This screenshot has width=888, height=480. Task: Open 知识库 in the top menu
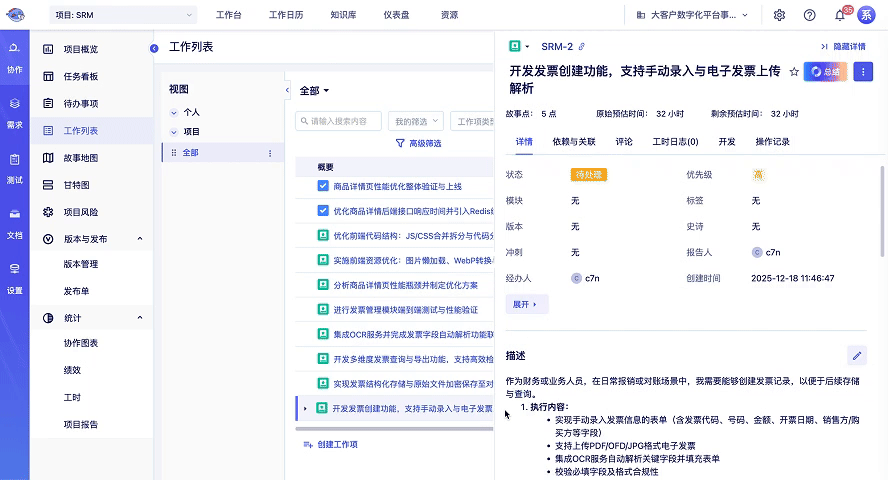coord(344,15)
